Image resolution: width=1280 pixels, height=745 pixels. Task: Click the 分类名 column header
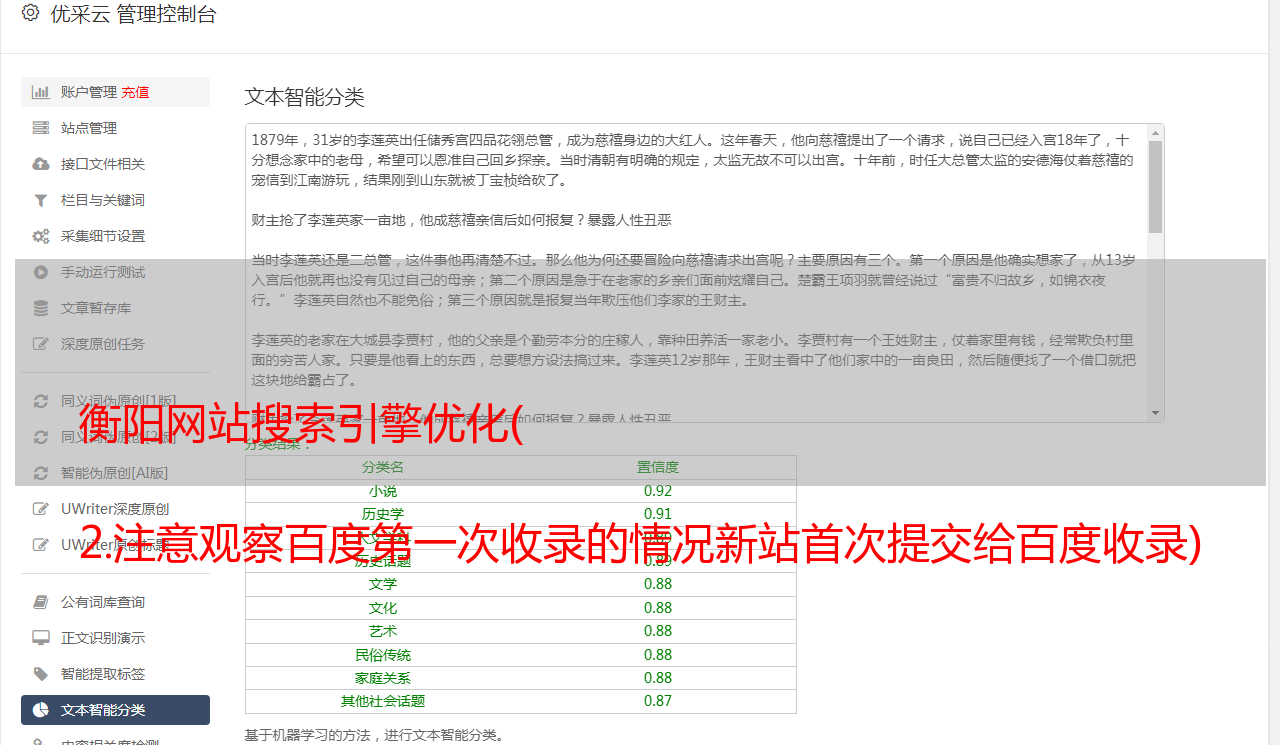(x=383, y=467)
